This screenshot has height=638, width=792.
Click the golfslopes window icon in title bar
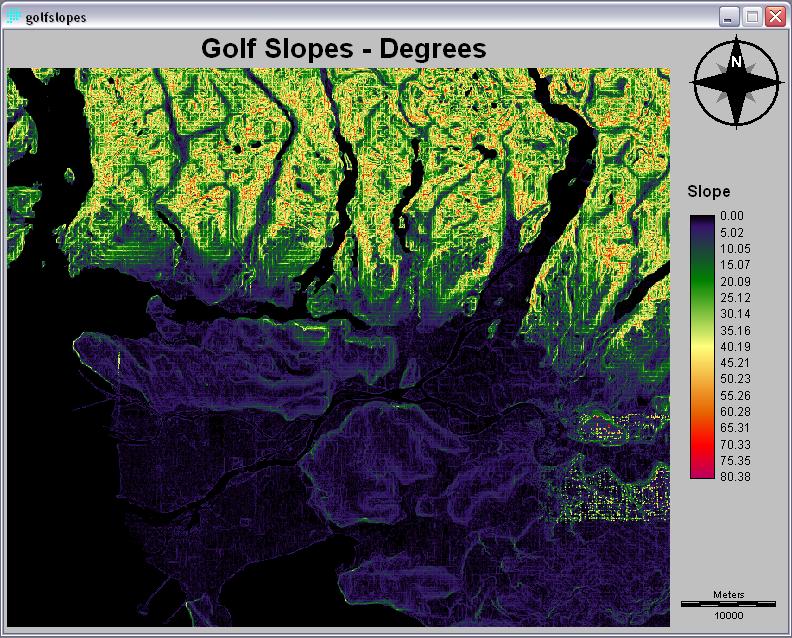(x=14, y=17)
